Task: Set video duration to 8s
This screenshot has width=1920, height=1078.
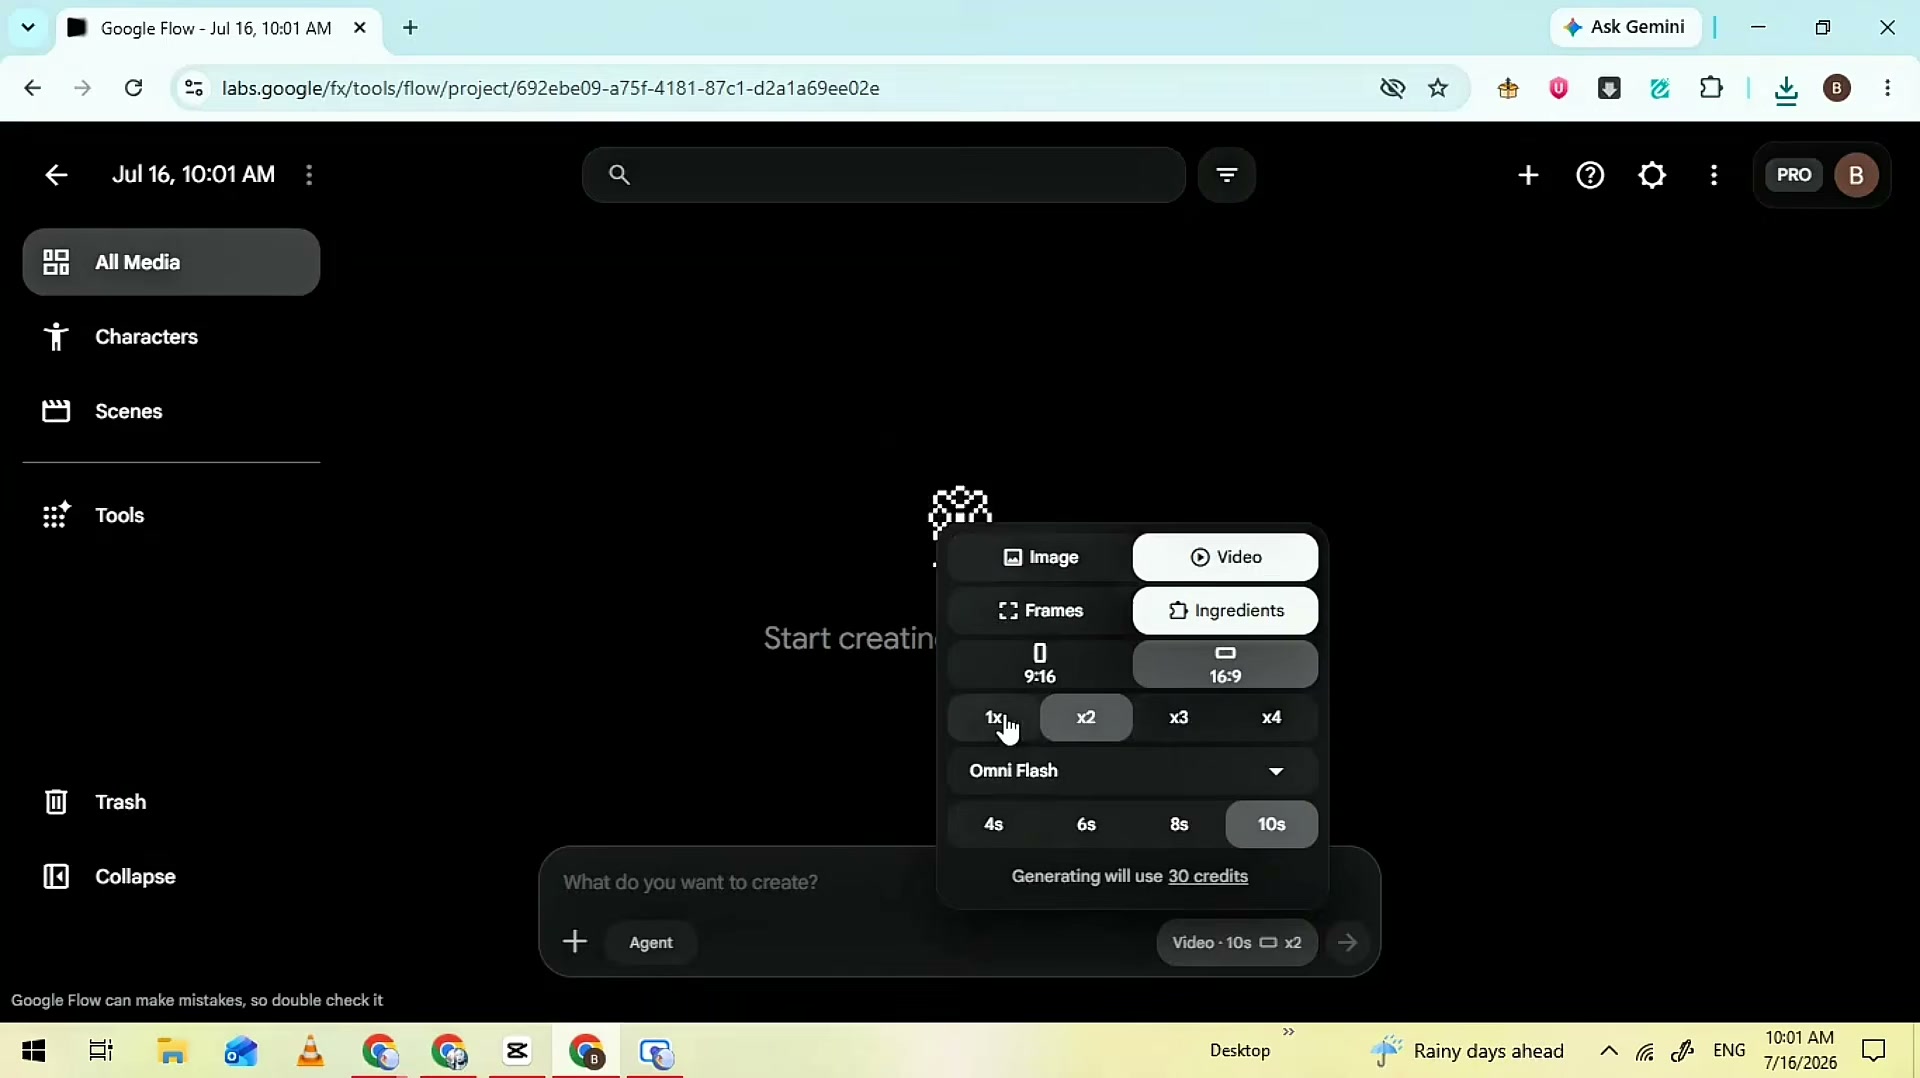Action: (1179, 825)
